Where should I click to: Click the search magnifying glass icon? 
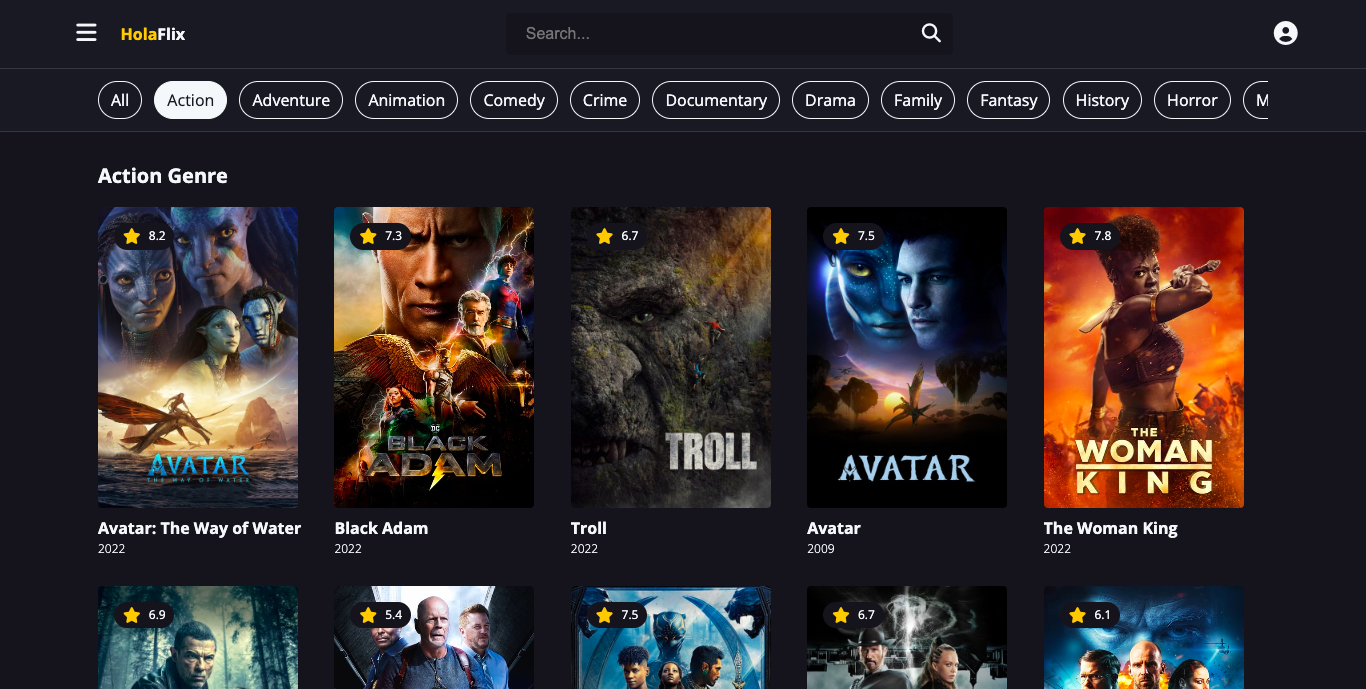931,33
